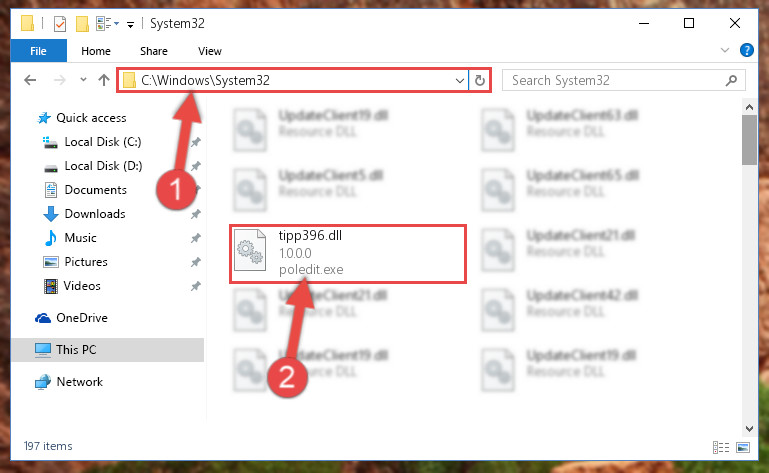Switch to large icons view layout

743,447
